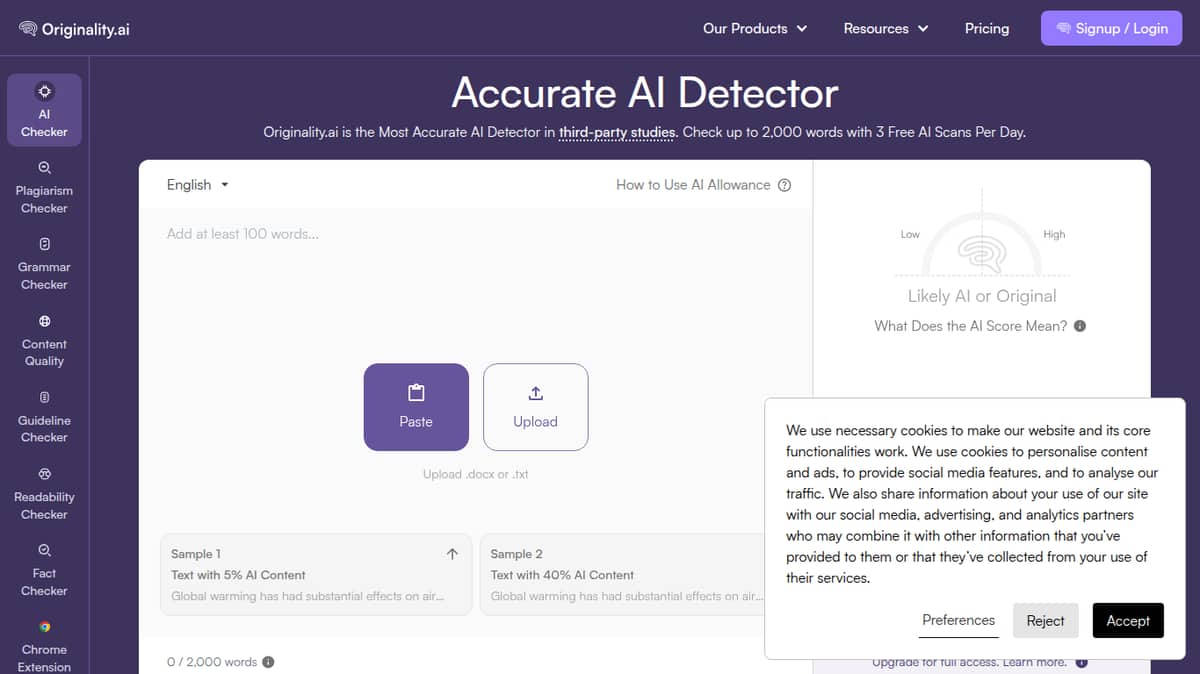Click the Signup / Login button

[x=1111, y=28]
